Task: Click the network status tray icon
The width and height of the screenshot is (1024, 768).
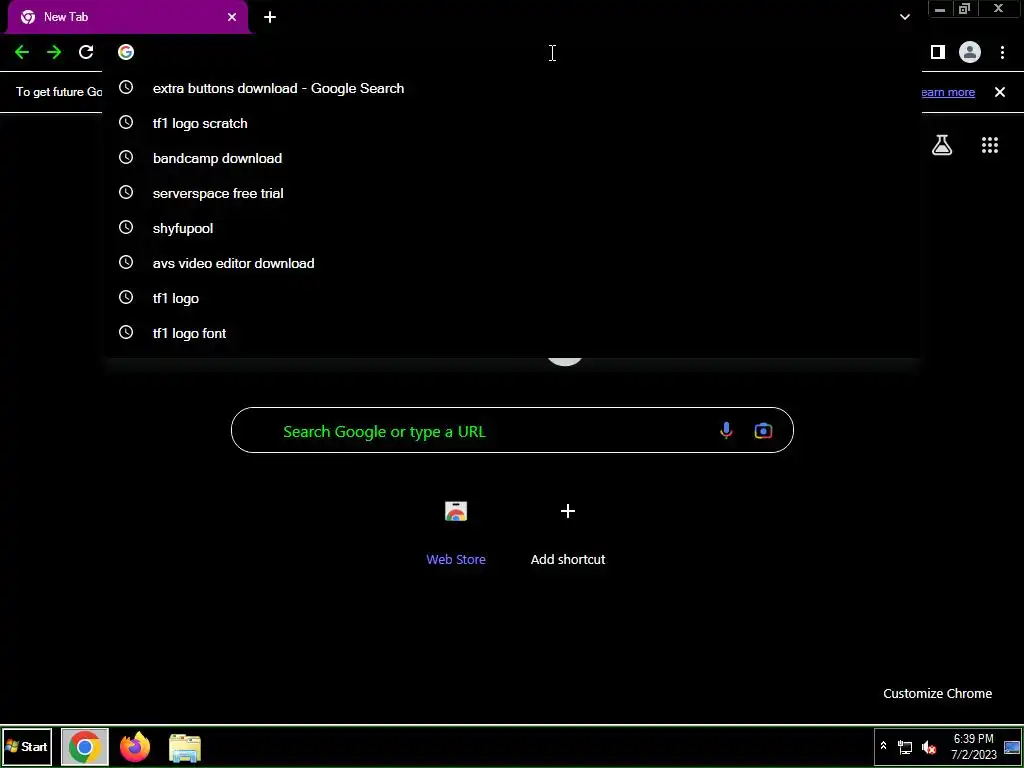Action: [x=904, y=747]
